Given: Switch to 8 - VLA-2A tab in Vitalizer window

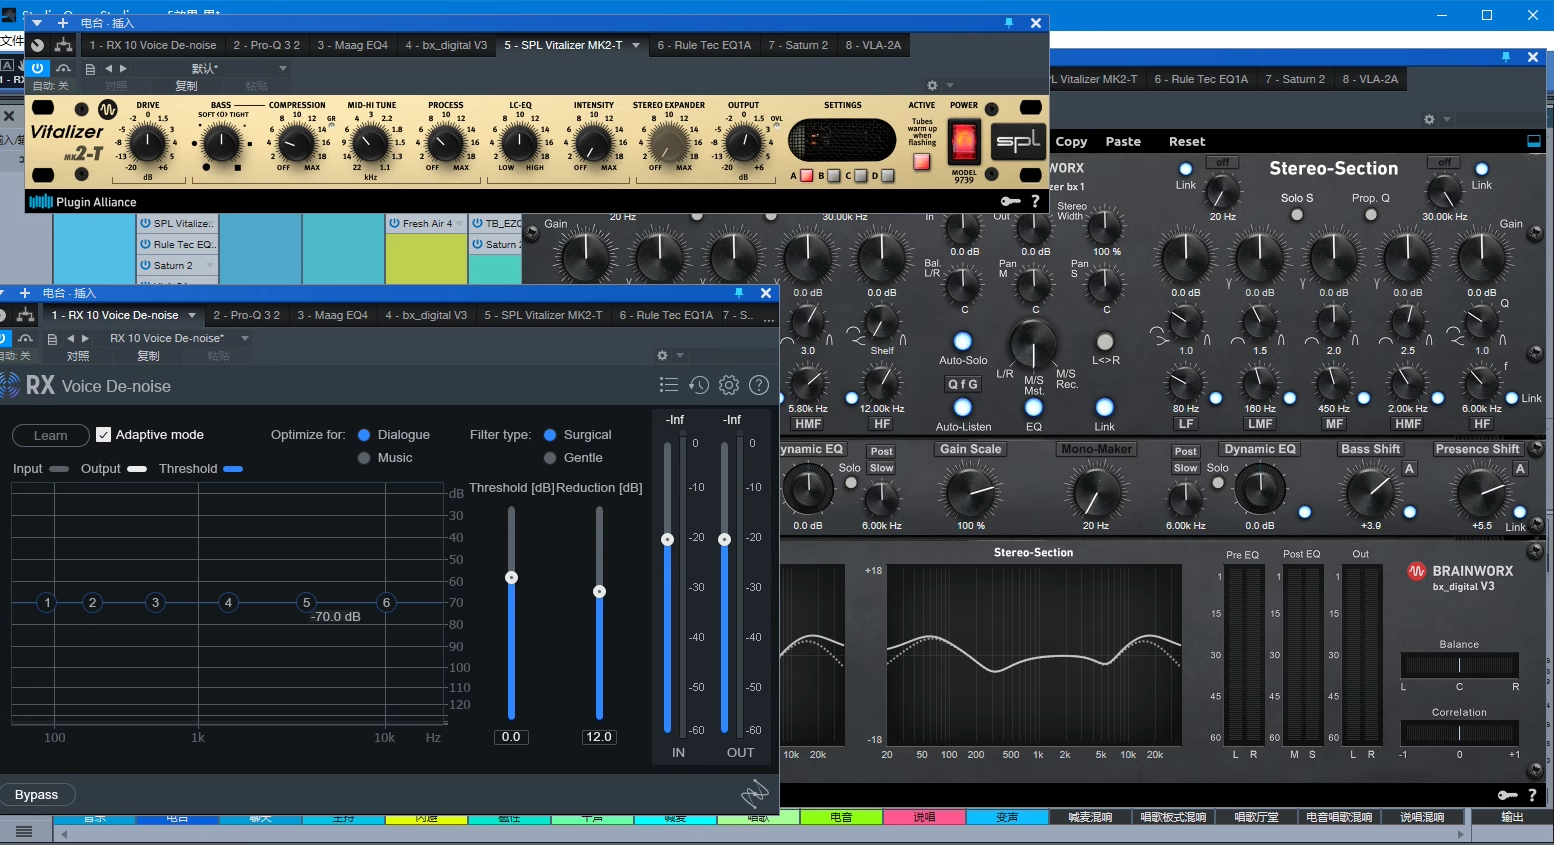Looking at the screenshot, I should (873, 45).
